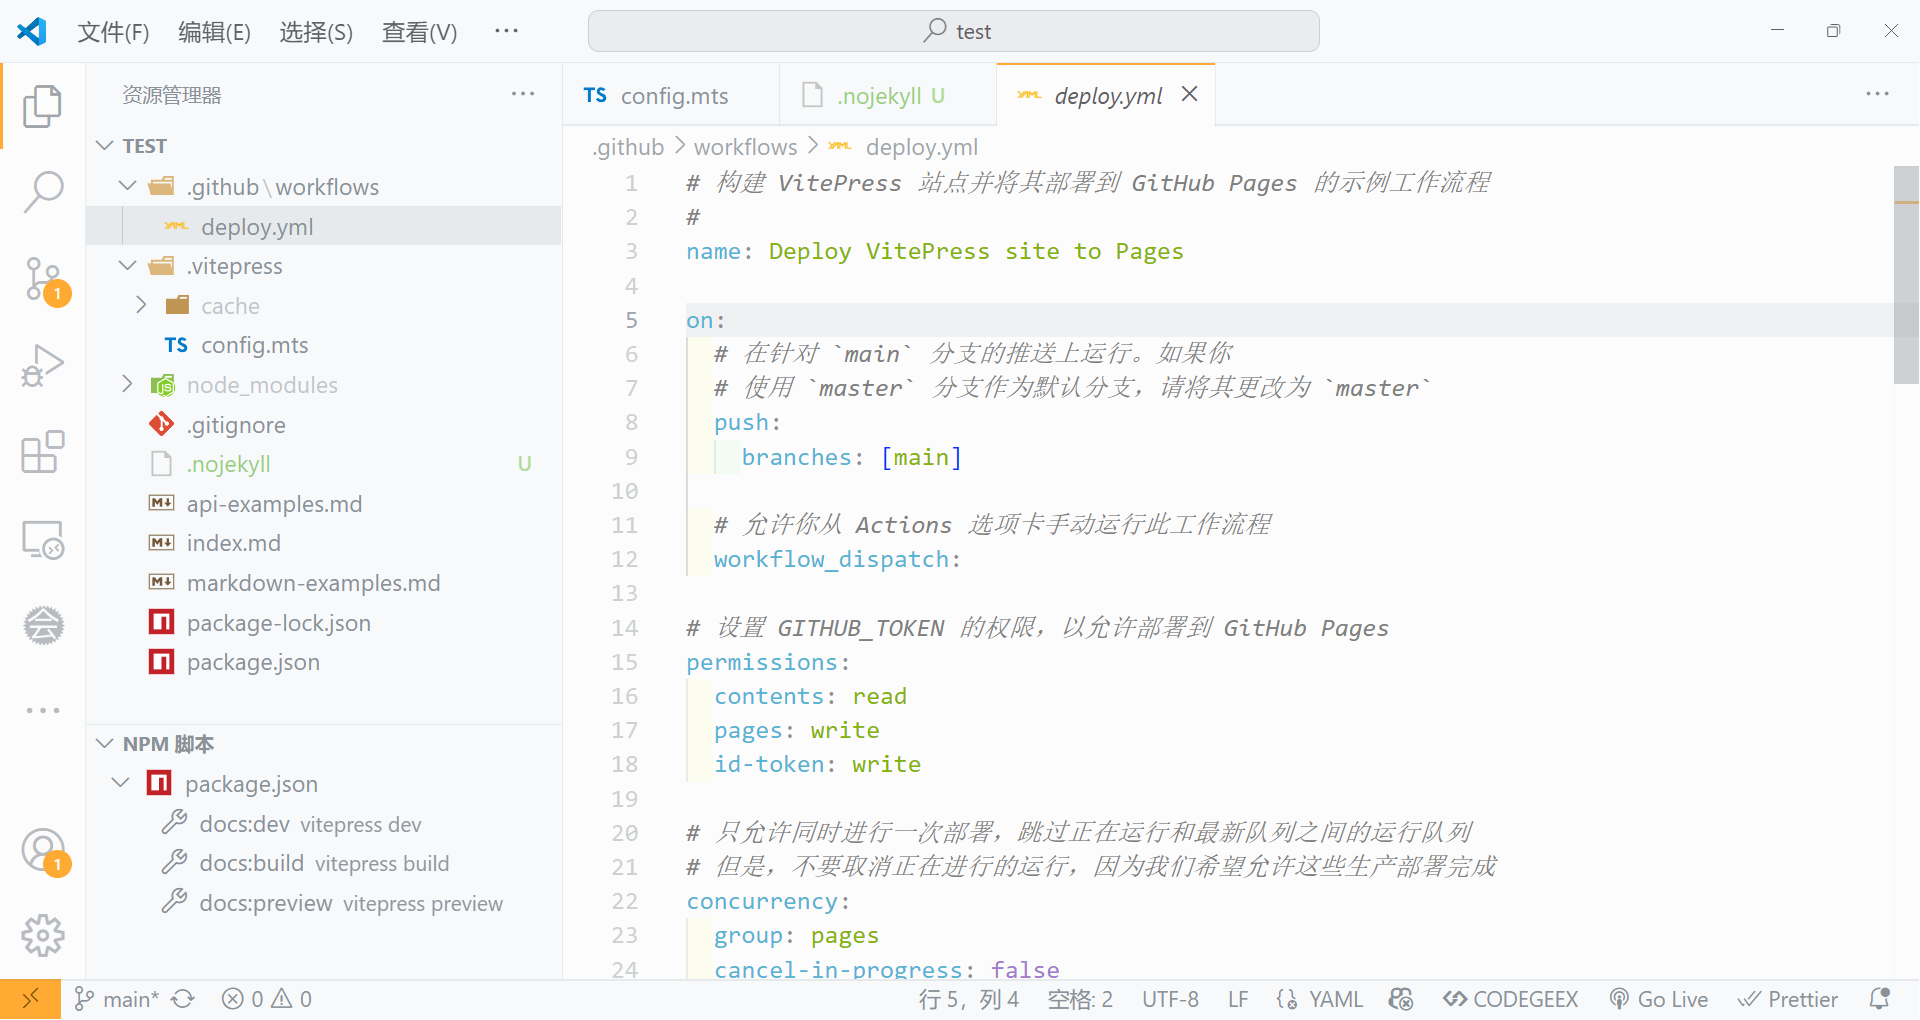Viewport: 1920px width, 1020px height.
Task: Open index.md file
Action: pyautogui.click(x=324, y=543)
